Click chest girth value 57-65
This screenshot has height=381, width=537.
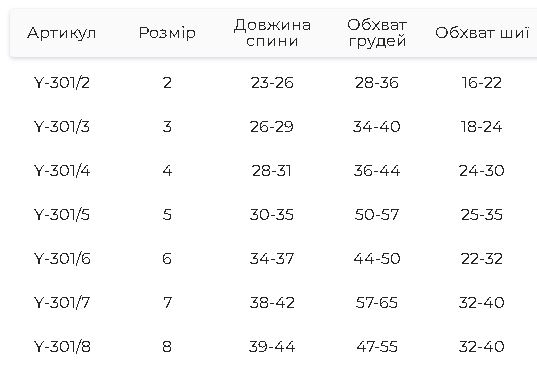(377, 303)
